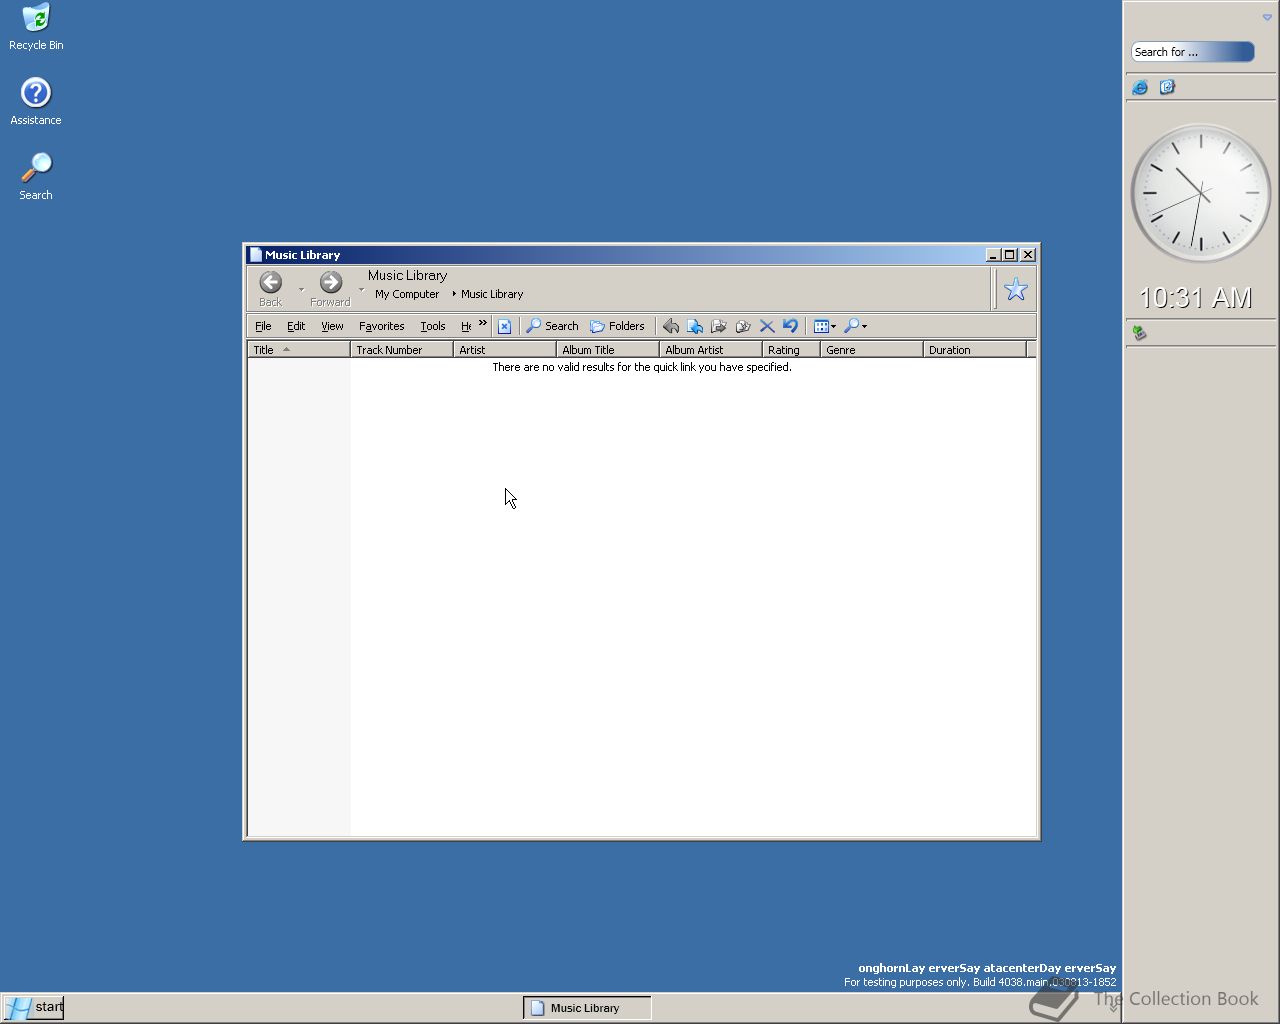Sort by the Duration column header

tap(975, 350)
